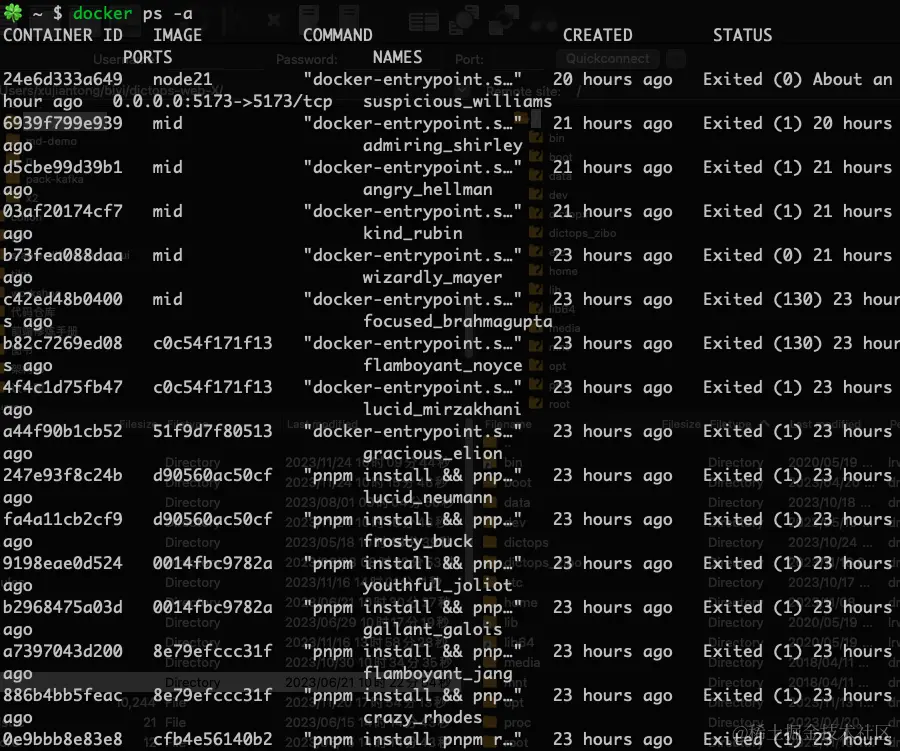
Task: Click container name flamboyant_jang
Action: [437, 673]
